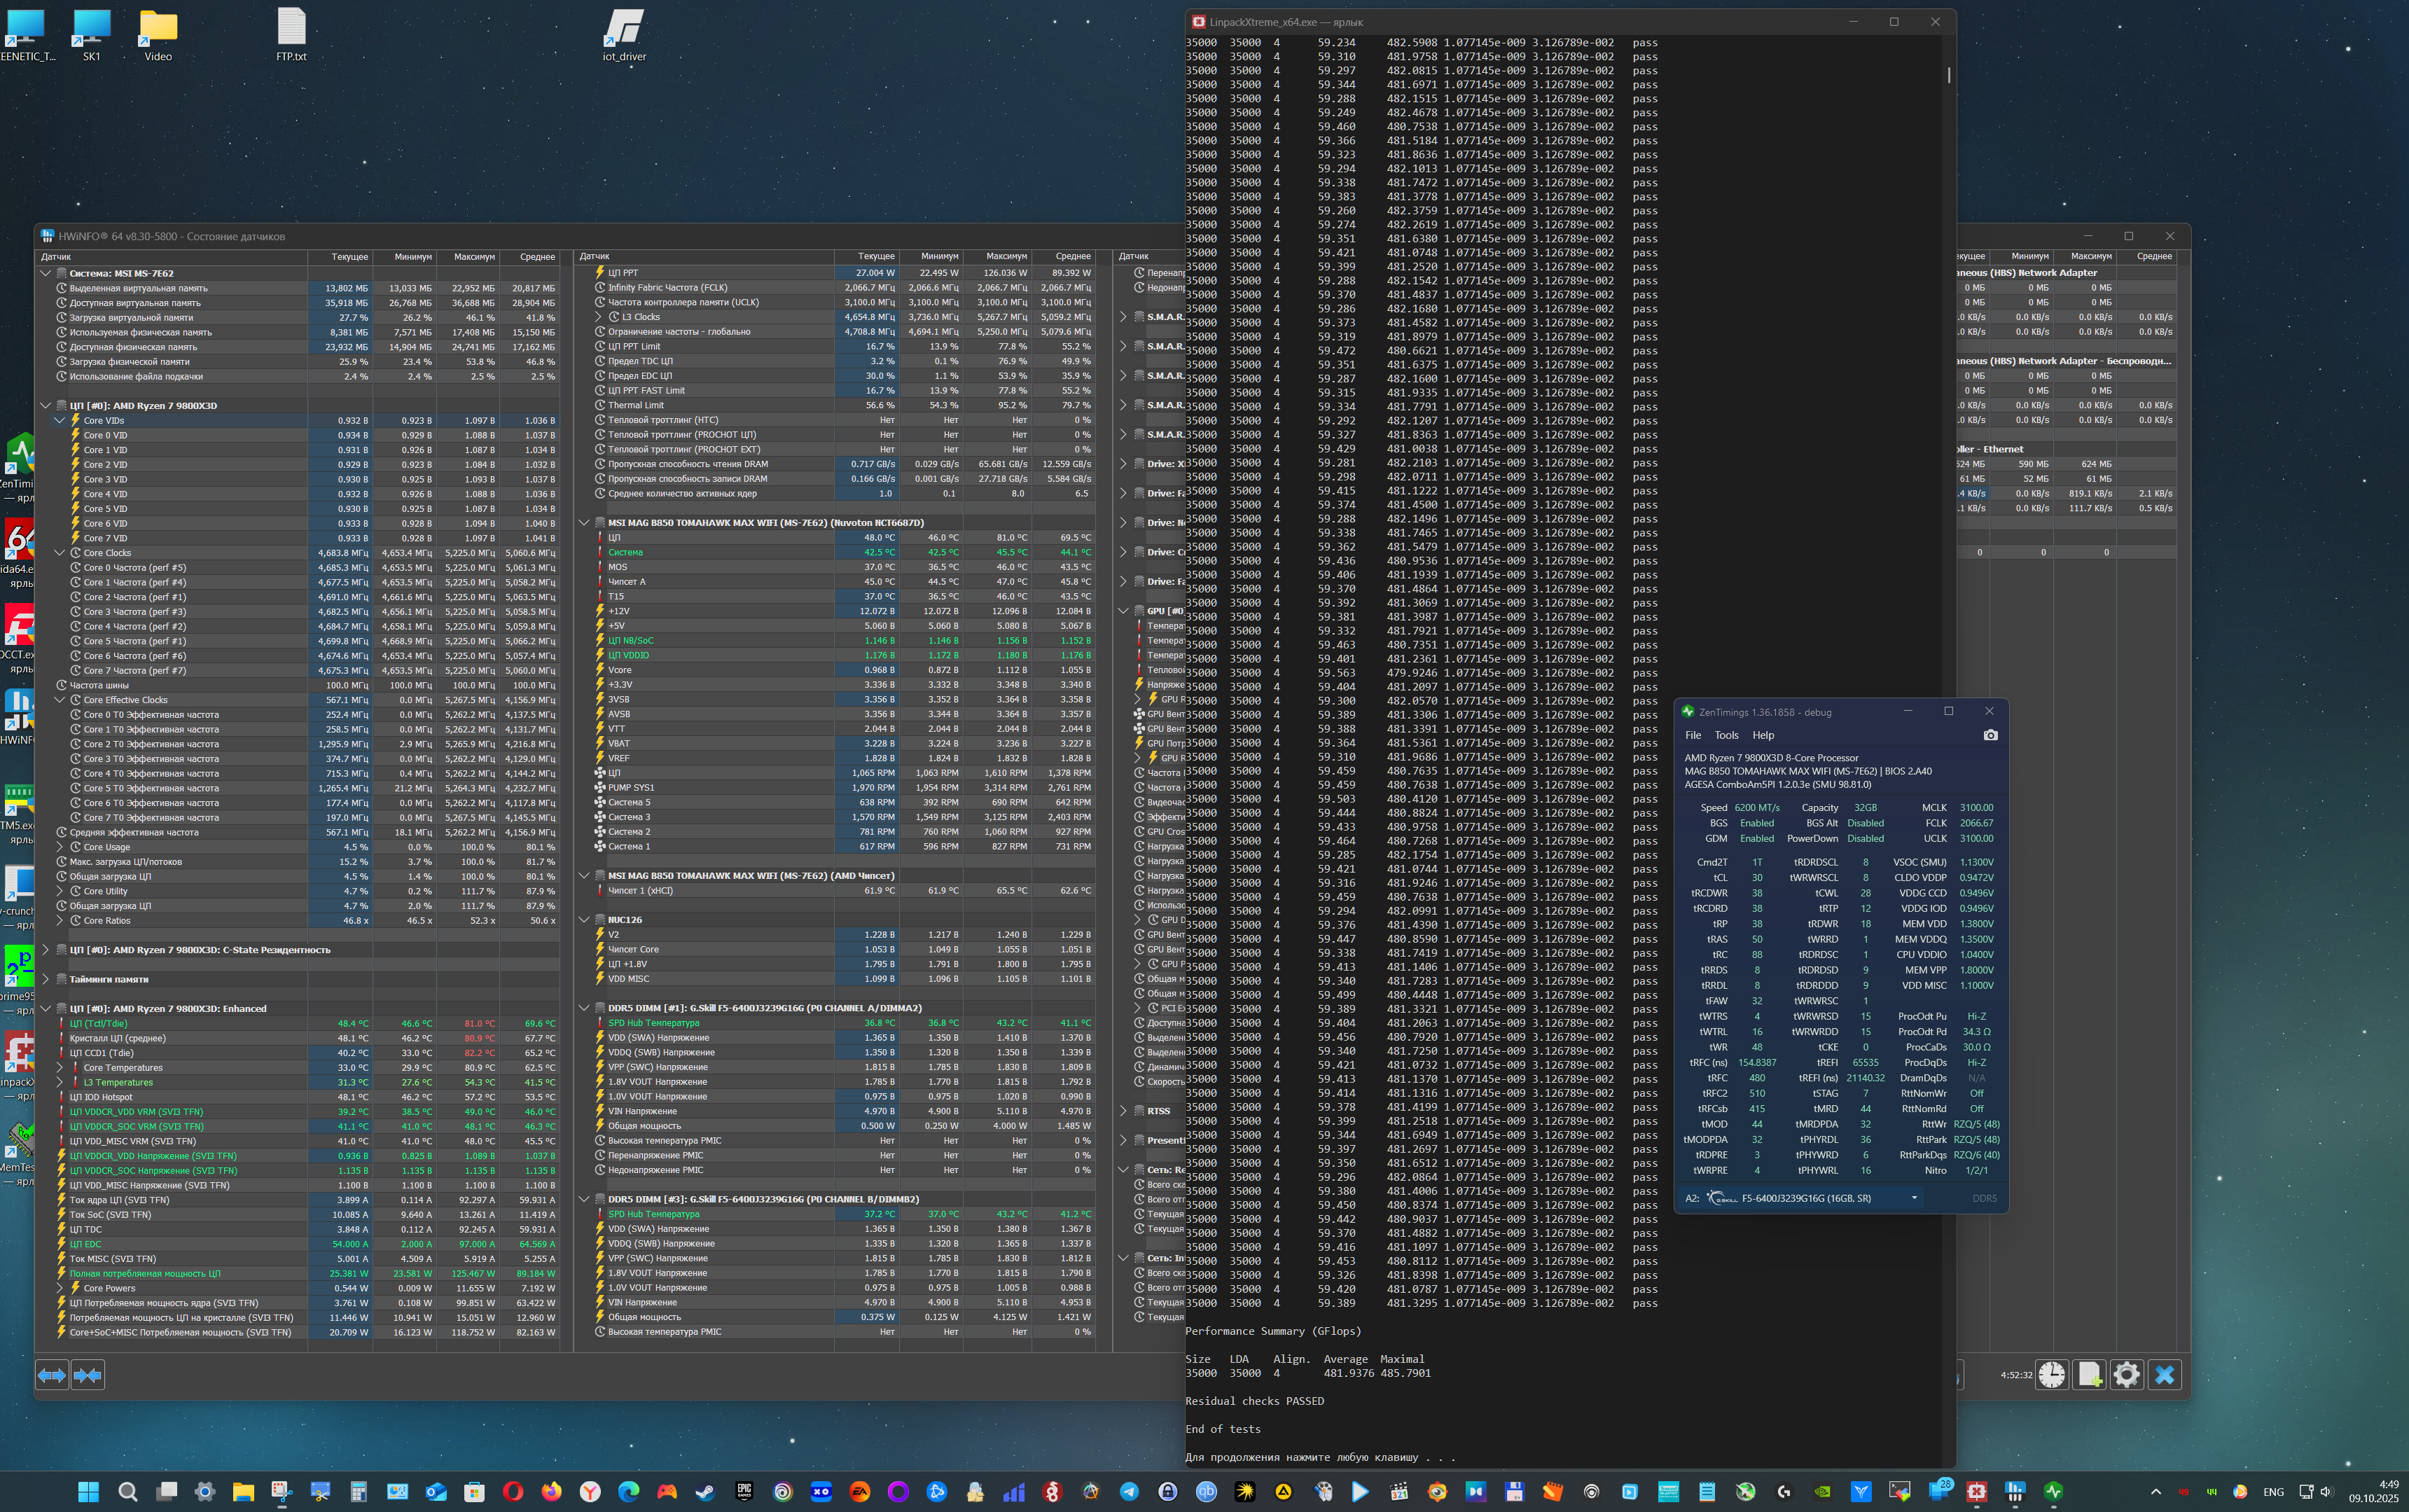
Task: Open the ZenTimings Tools menu
Action: [1726, 735]
